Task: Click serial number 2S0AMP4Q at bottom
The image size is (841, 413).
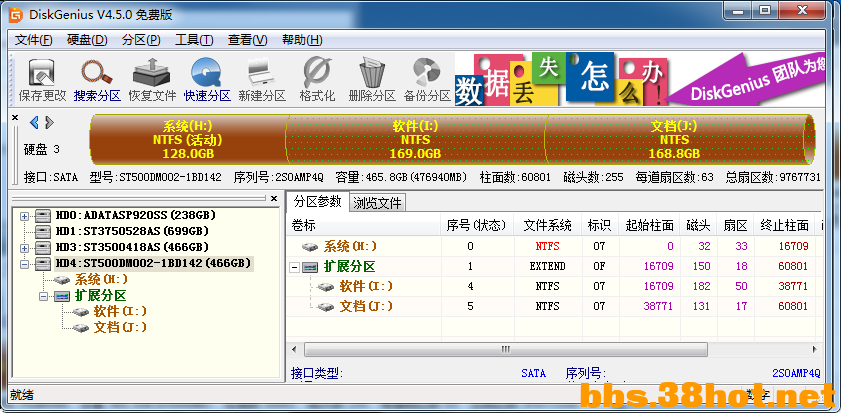Action: pyautogui.click(x=796, y=374)
